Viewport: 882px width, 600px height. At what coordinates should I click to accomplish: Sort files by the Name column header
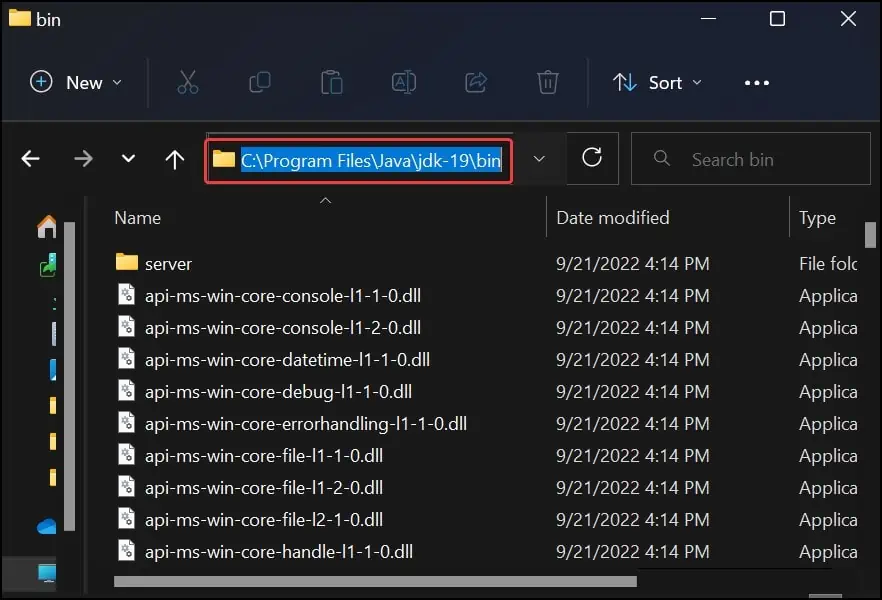137,217
